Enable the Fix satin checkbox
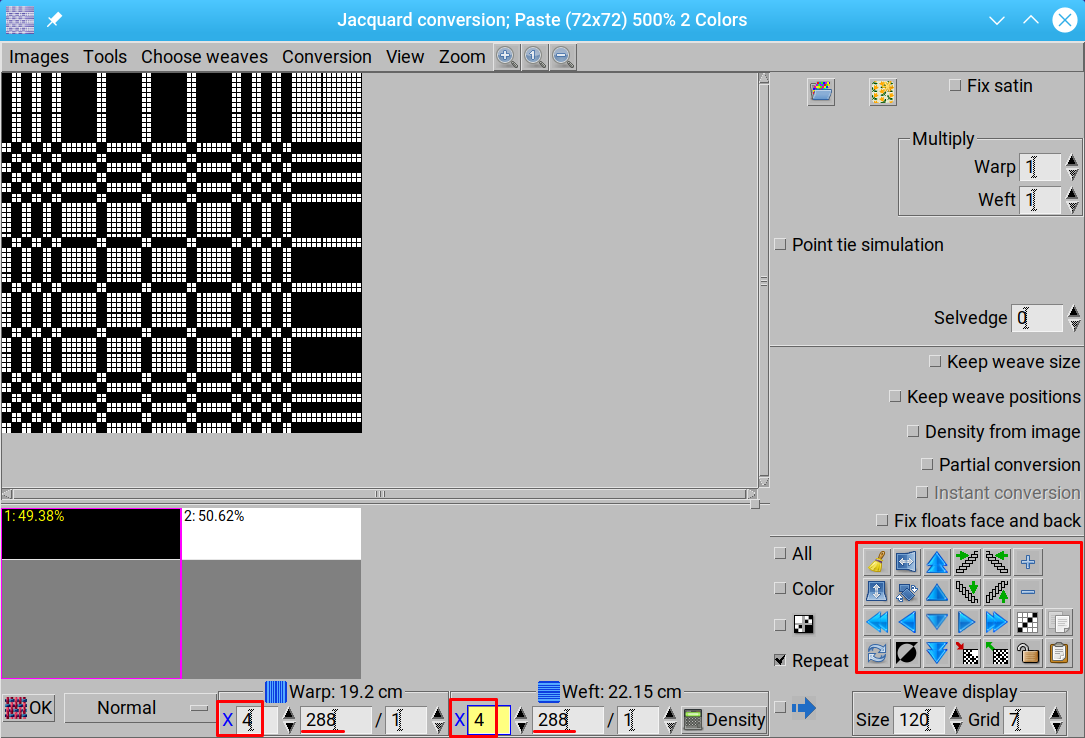The width and height of the screenshot is (1085, 738). pyautogui.click(x=955, y=85)
